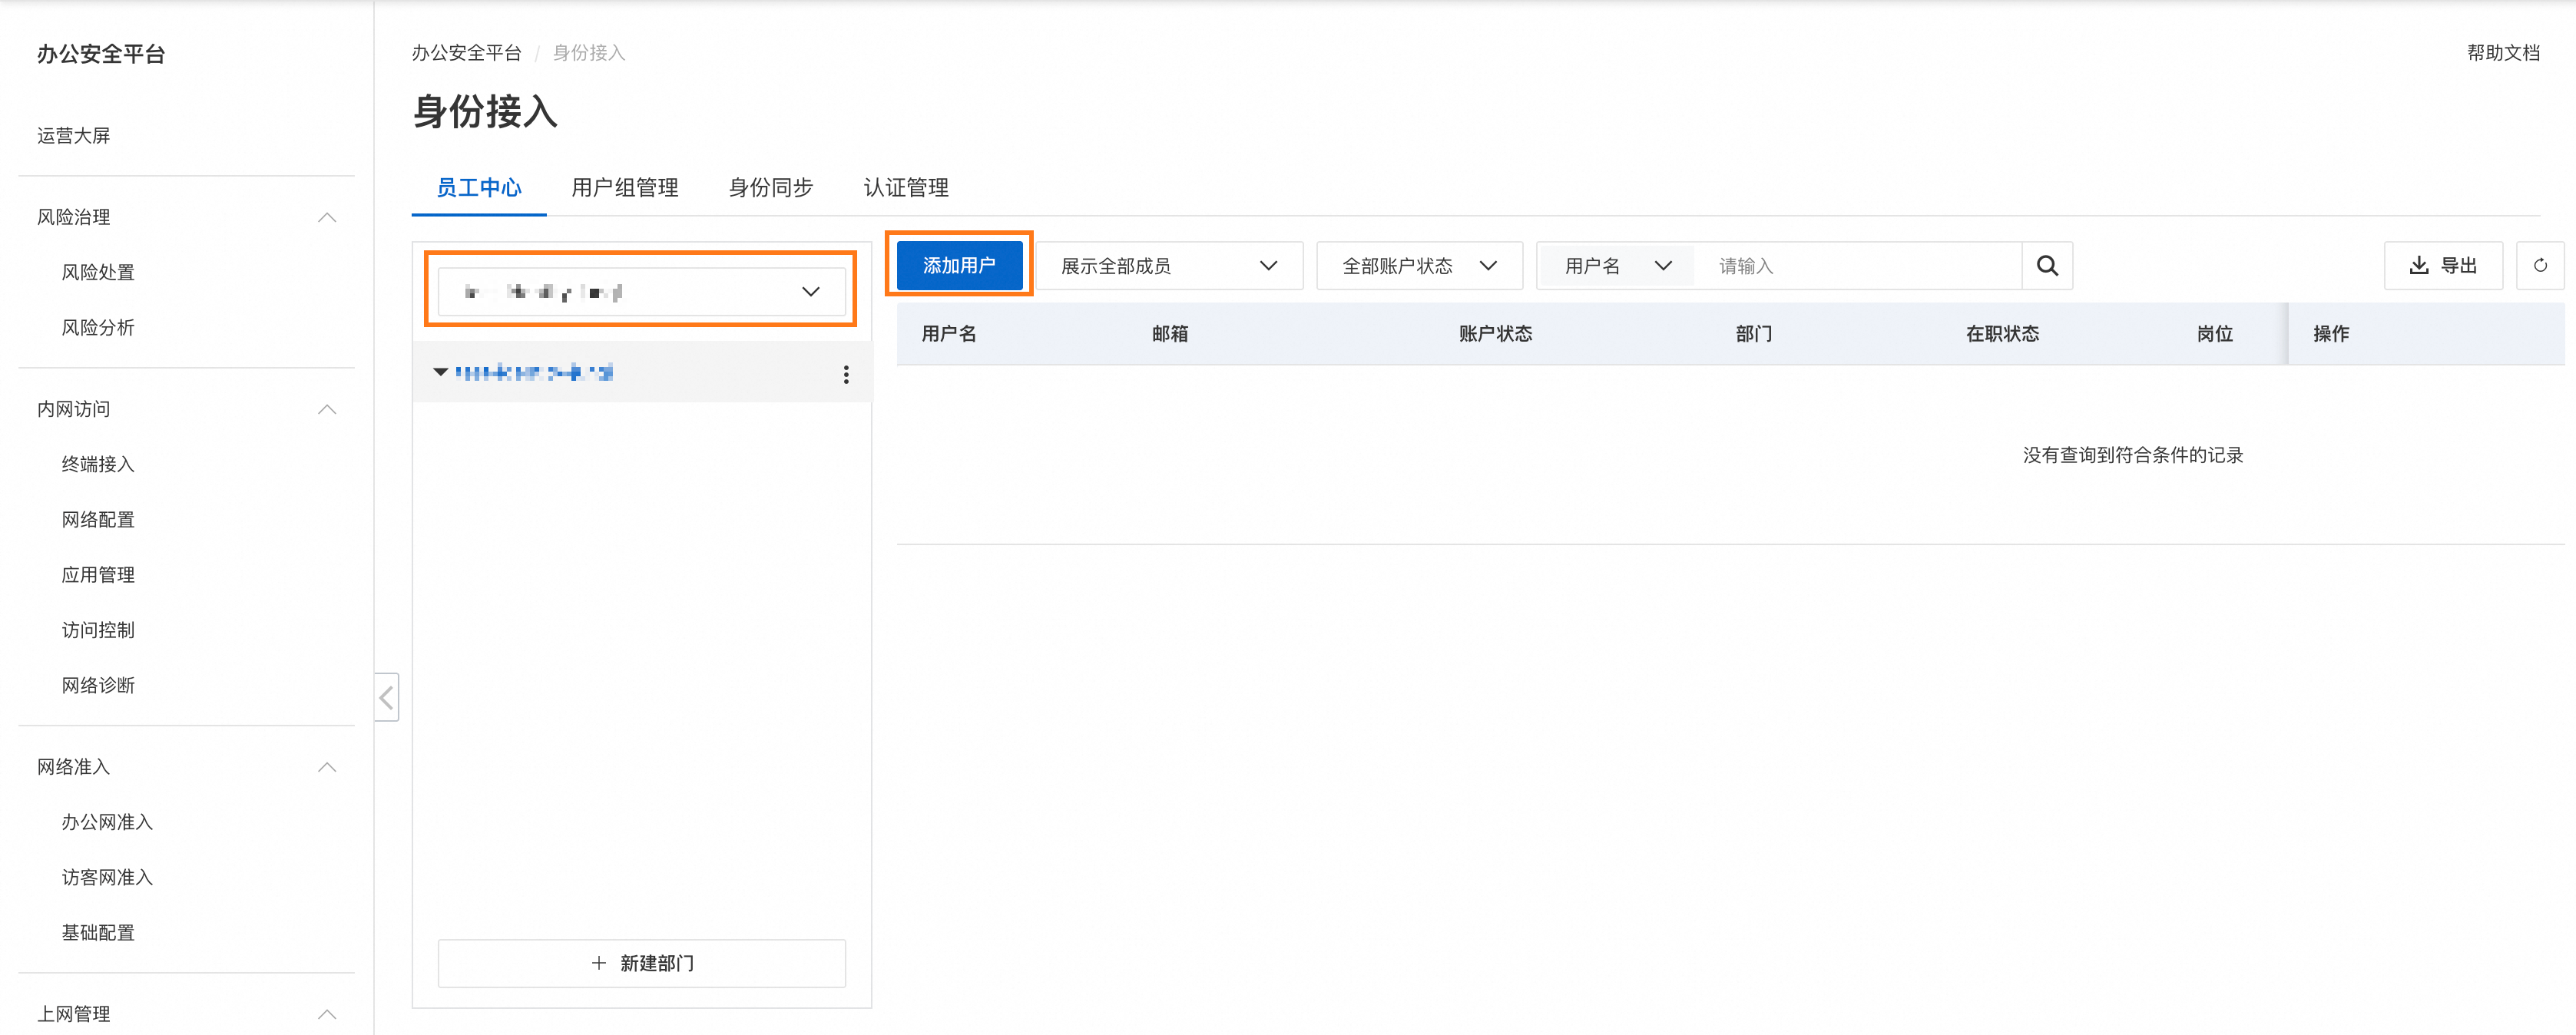Open the identity source dropdown in left panel

641,292
